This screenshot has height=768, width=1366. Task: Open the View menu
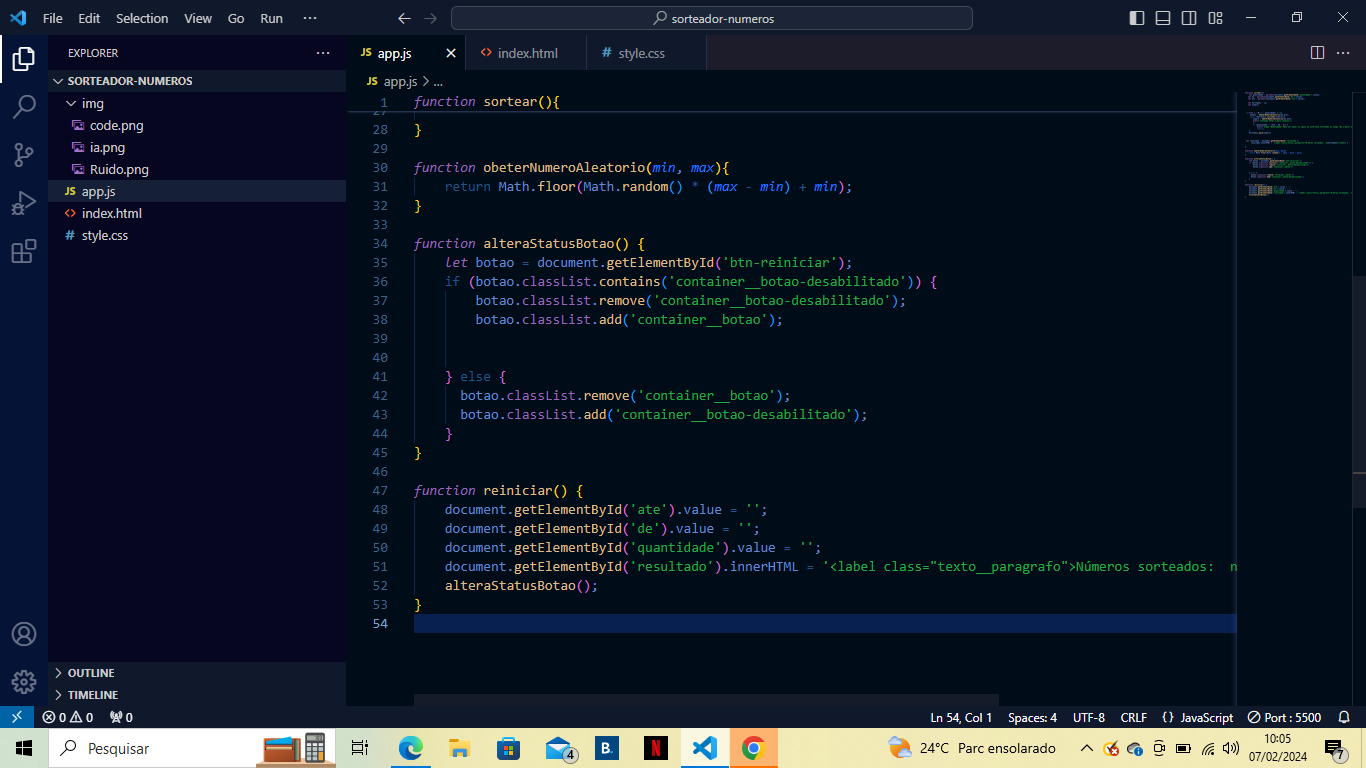(x=198, y=18)
